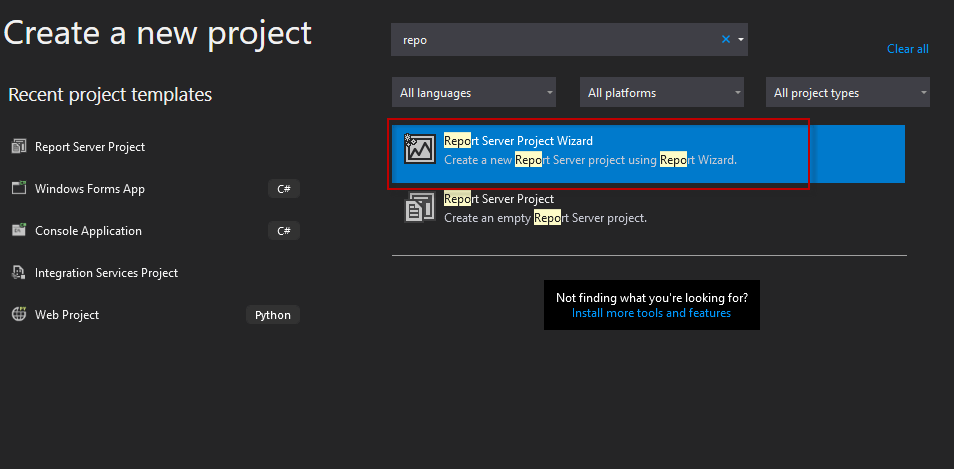954x469 pixels.
Task: Expand the All project types dropdown
Action: (x=848, y=93)
